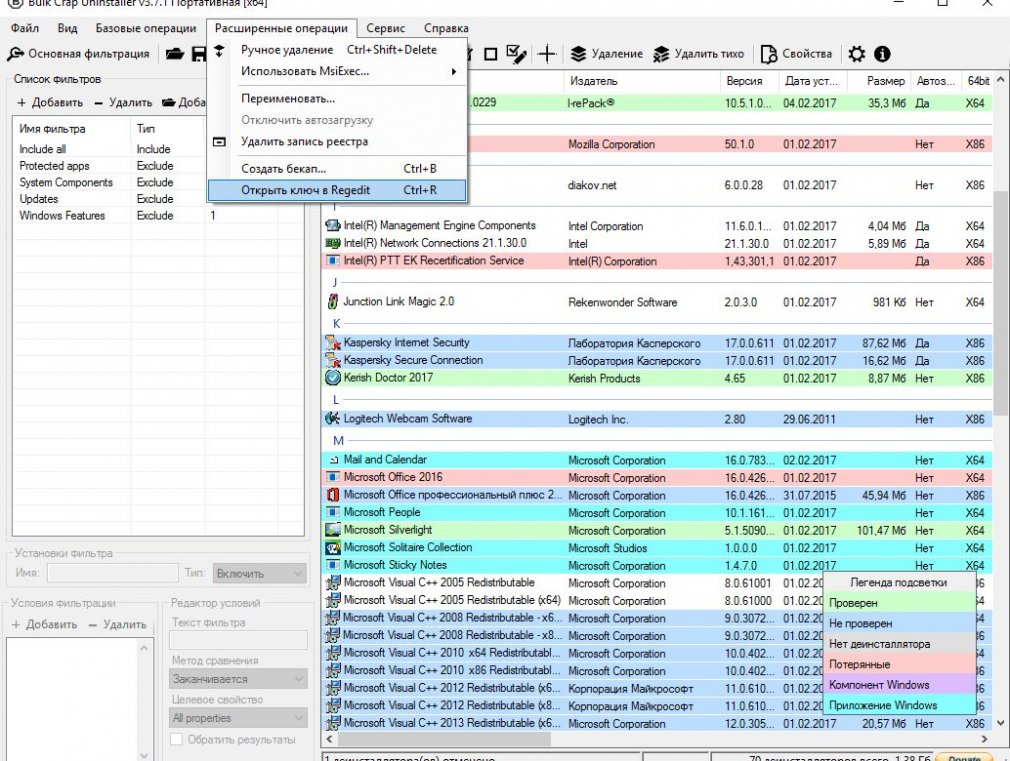The width and height of the screenshot is (1010, 761).
Task: Click the Kerish Doctor 2017 icon
Action: [332, 378]
